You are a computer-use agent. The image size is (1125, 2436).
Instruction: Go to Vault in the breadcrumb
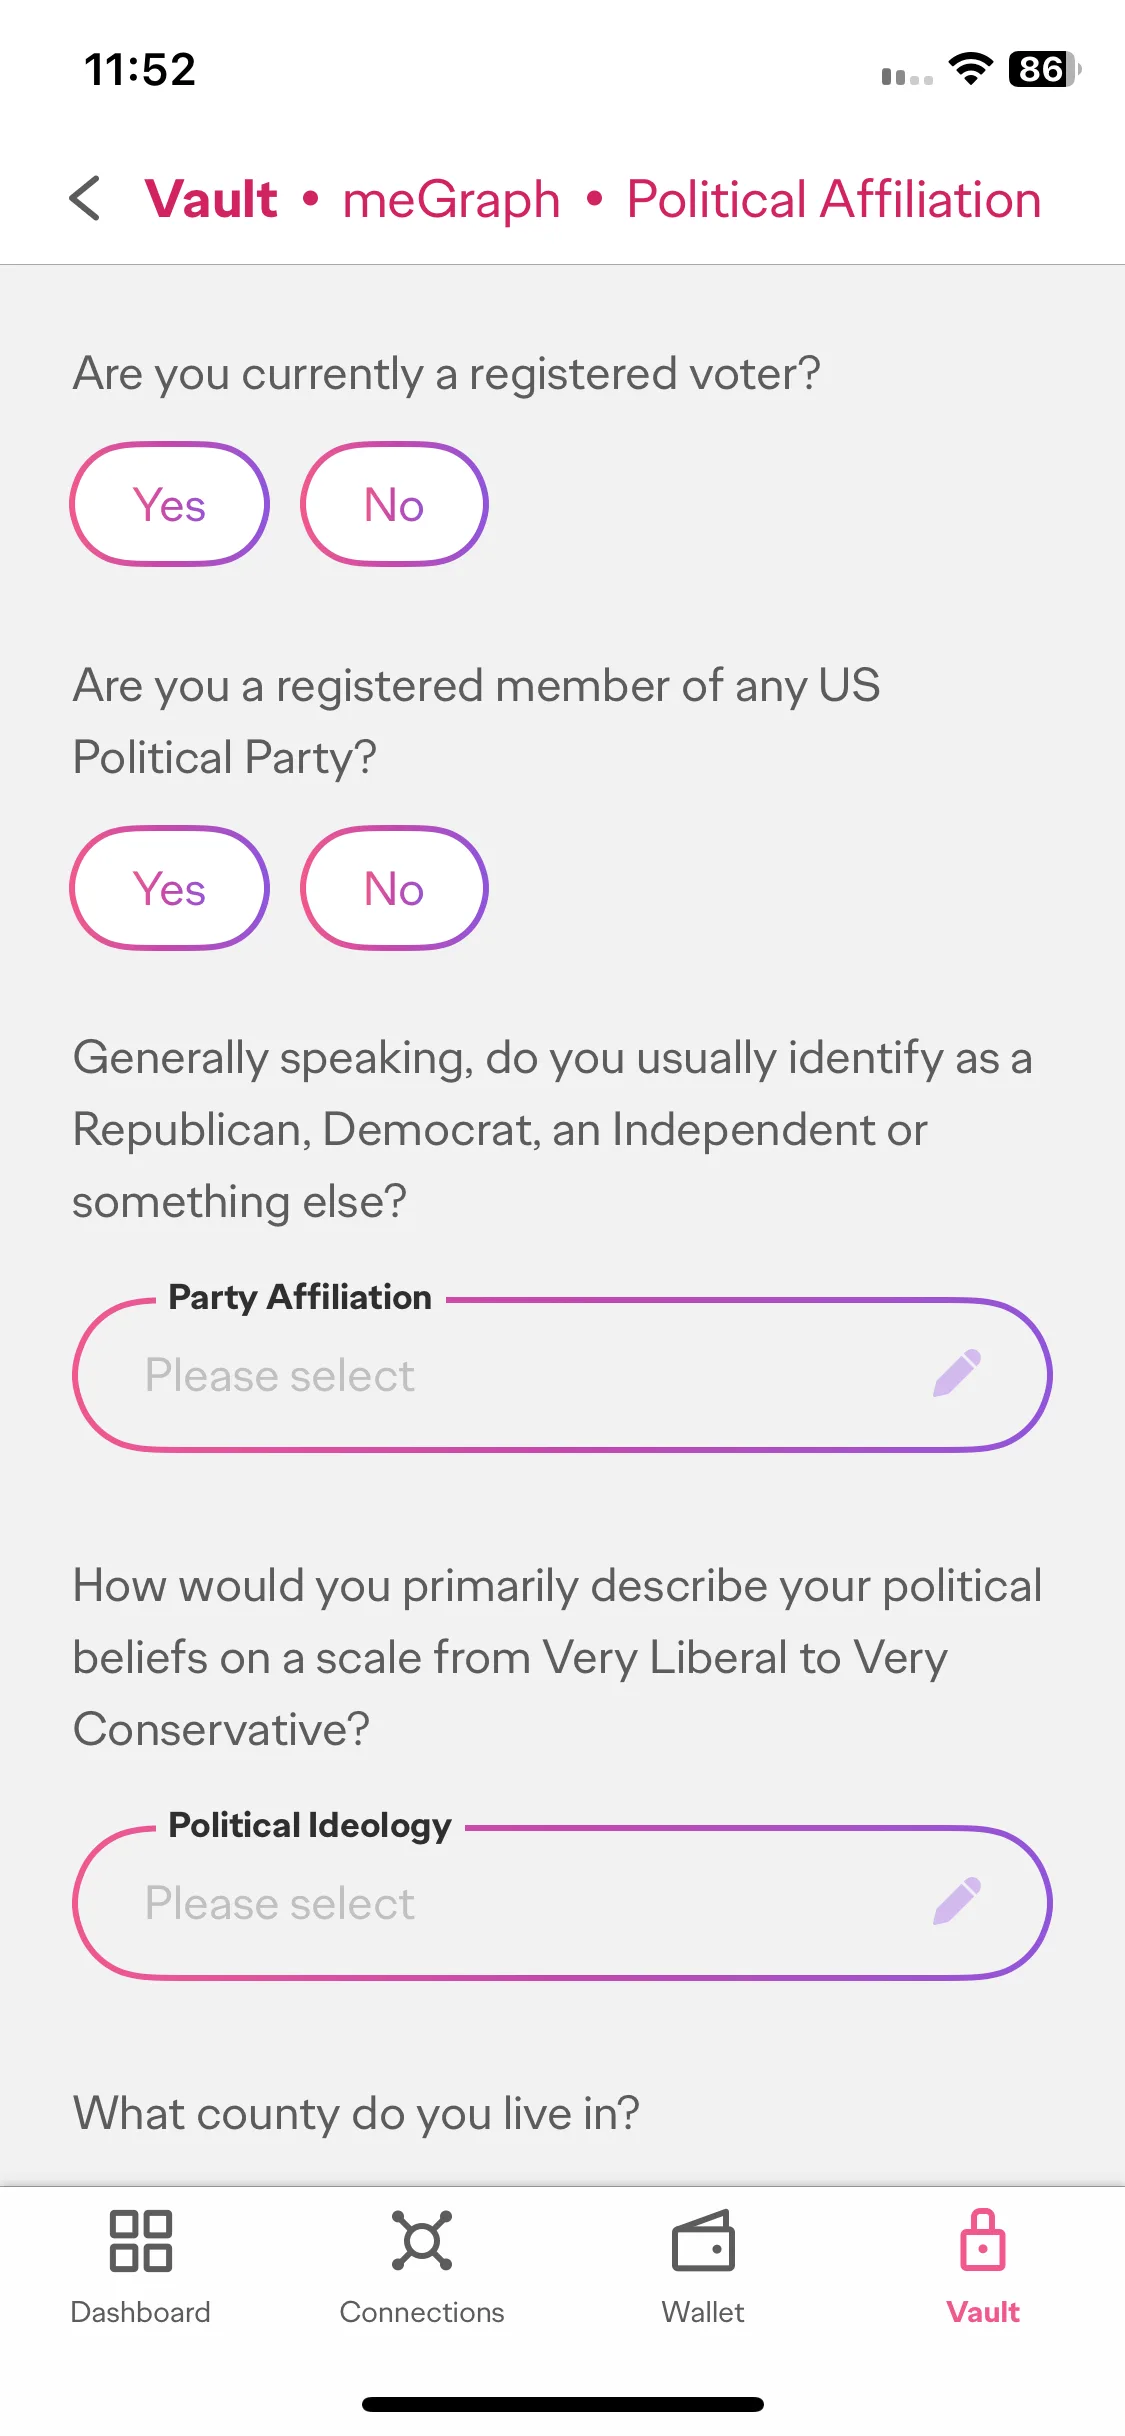tap(211, 199)
